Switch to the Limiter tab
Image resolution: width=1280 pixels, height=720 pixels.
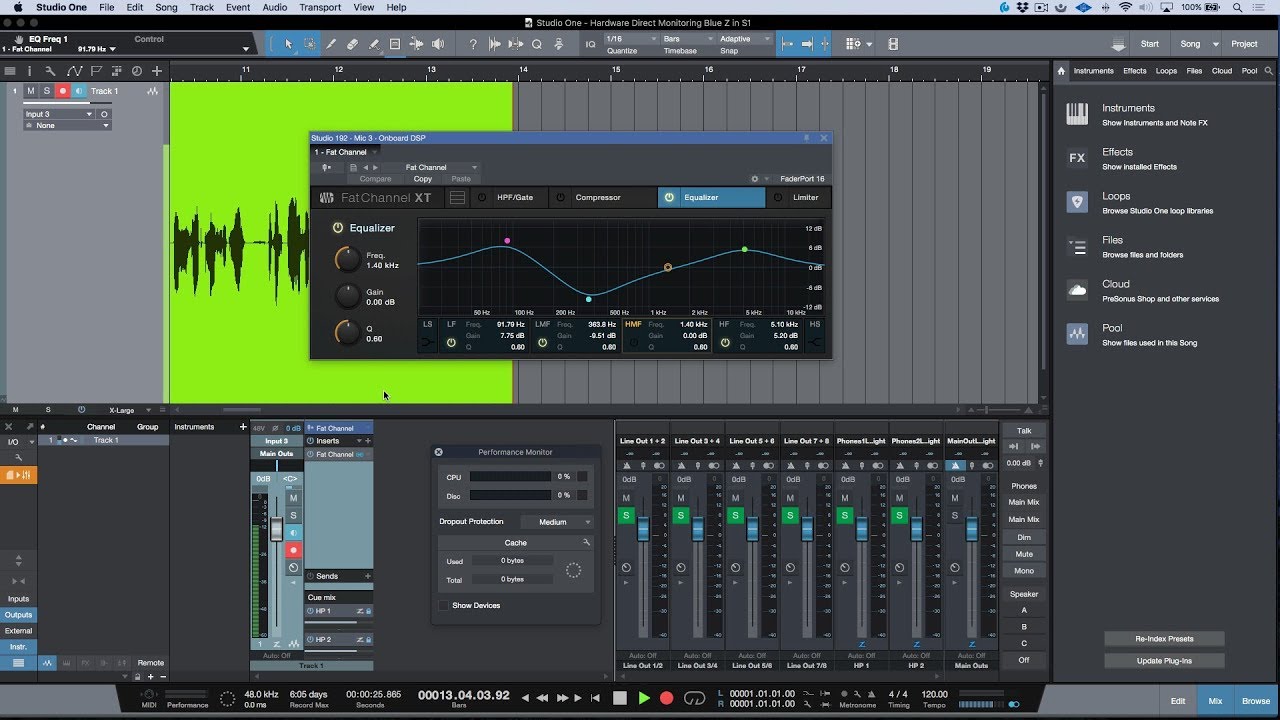pos(806,197)
